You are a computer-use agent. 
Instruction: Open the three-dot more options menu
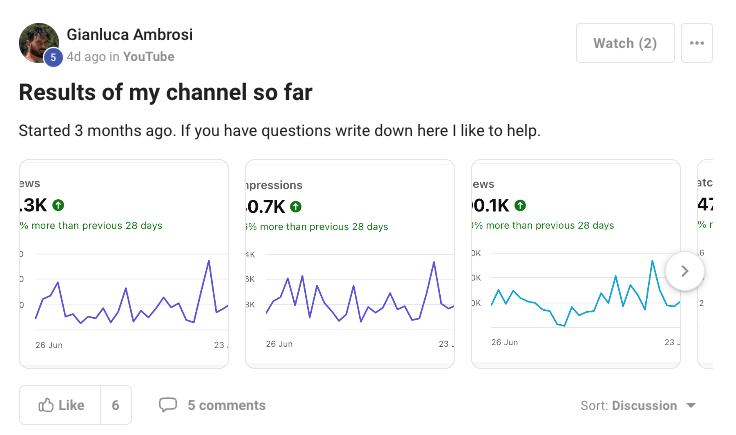pyautogui.click(x=697, y=43)
